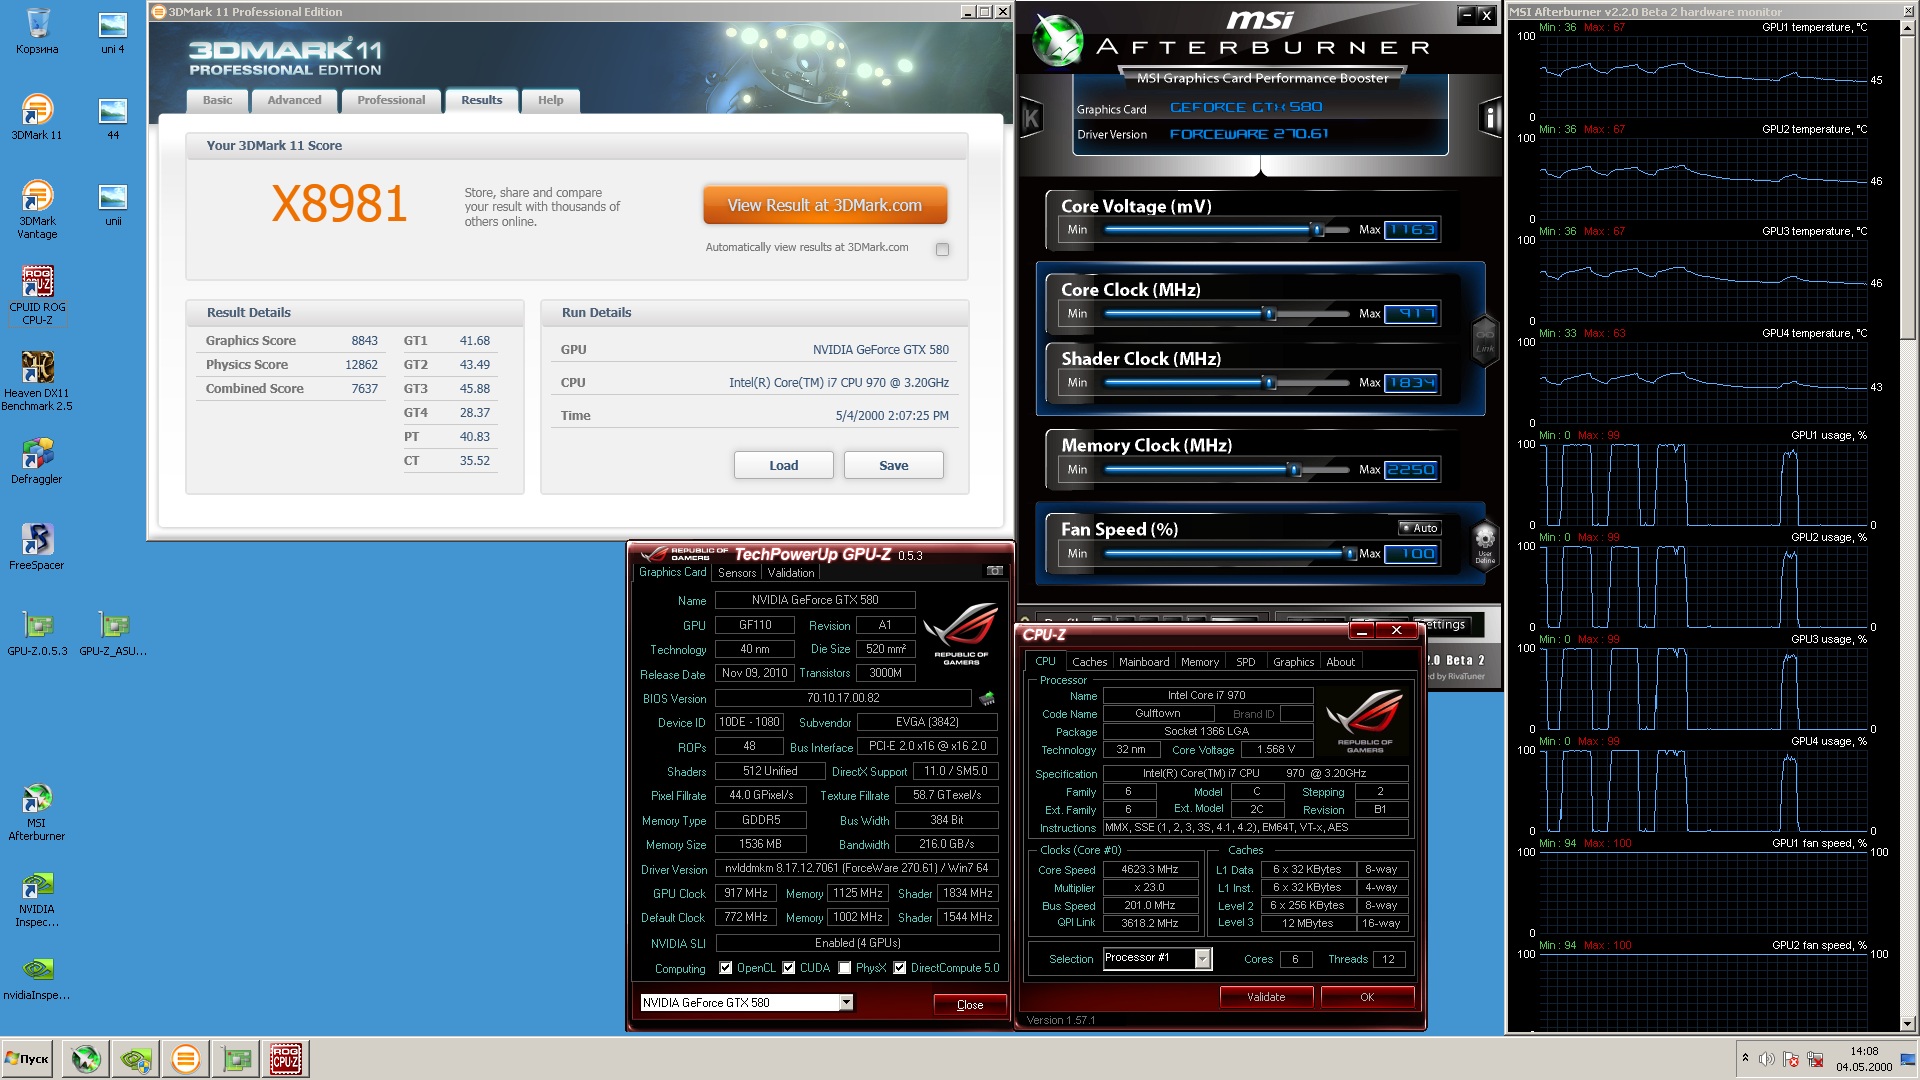The image size is (1920, 1080).
Task: Open the FreeSpacer desktop icon
Action: (x=37, y=547)
